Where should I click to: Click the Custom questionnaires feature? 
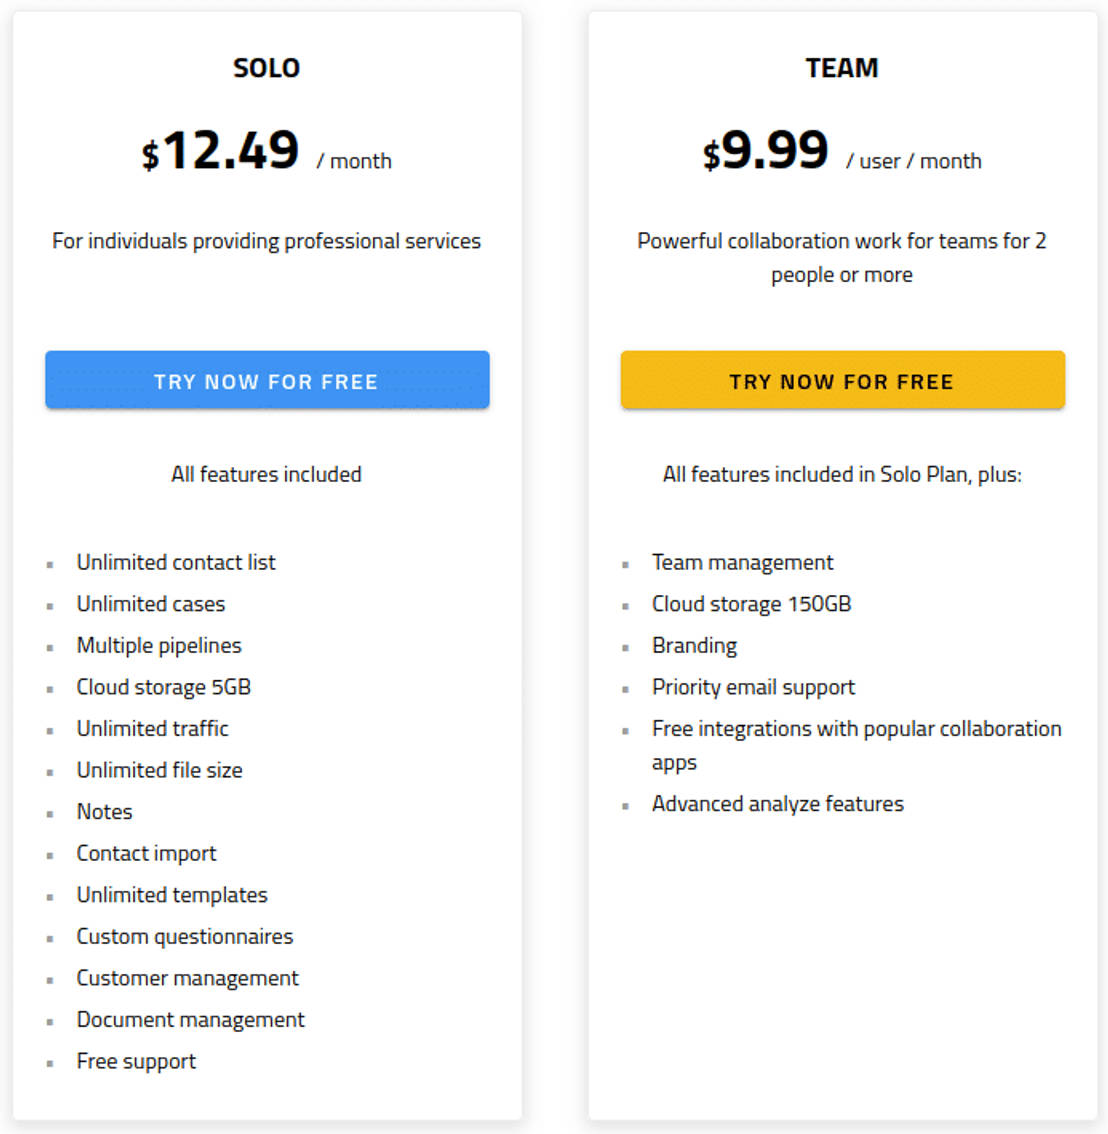(185, 936)
